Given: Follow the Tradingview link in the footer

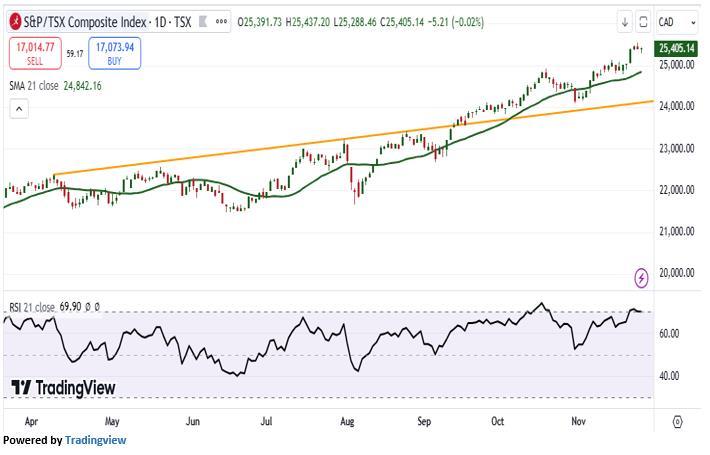Looking at the screenshot, I should point(95,440).
